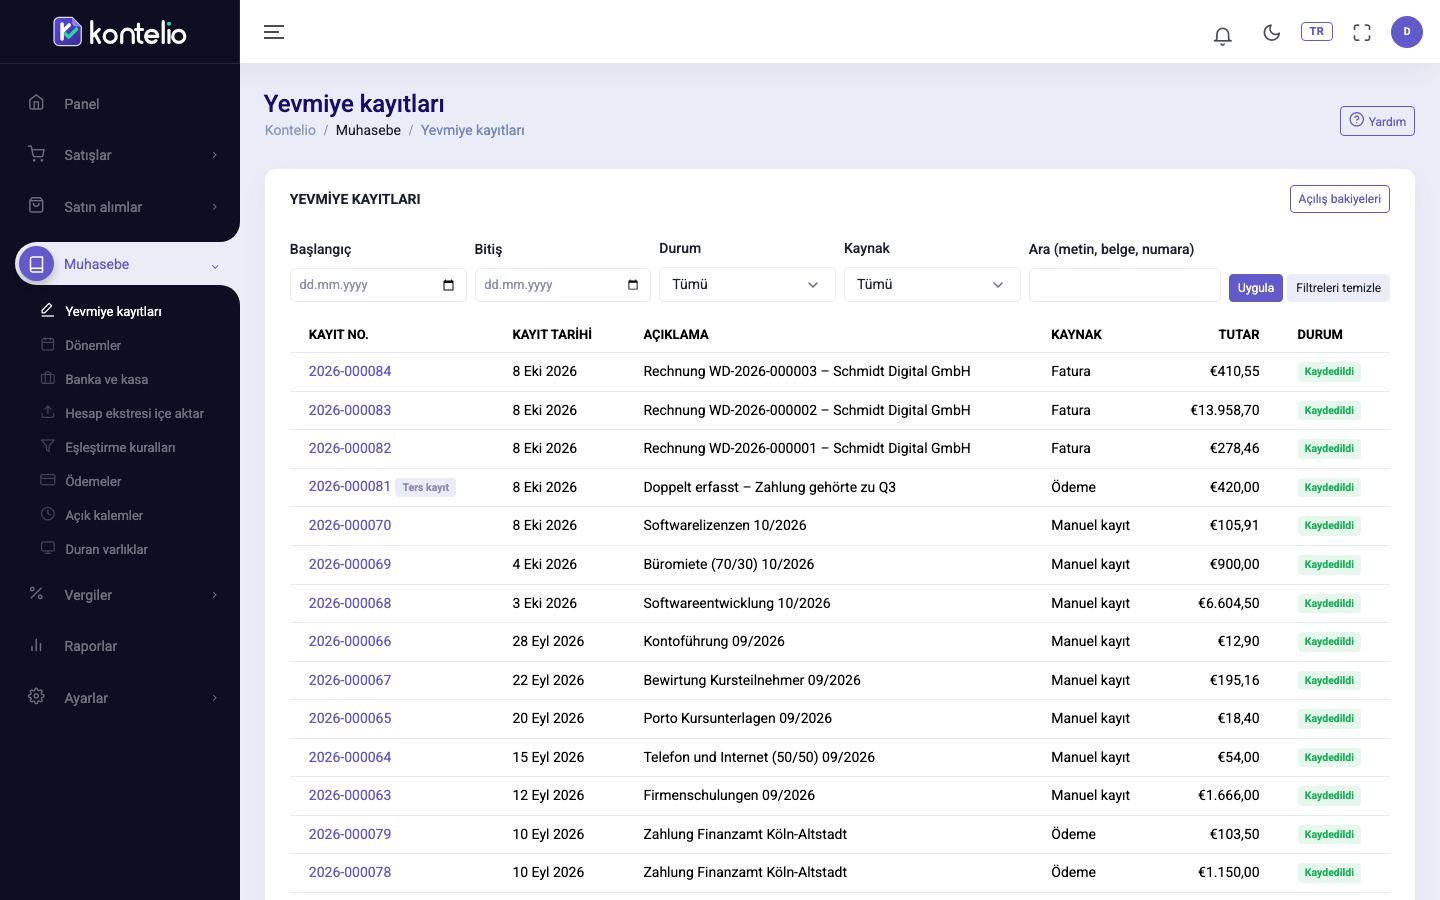Click the Muhasebe book icon
The width and height of the screenshot is (1440, 900).
click(x=36, y=264)
